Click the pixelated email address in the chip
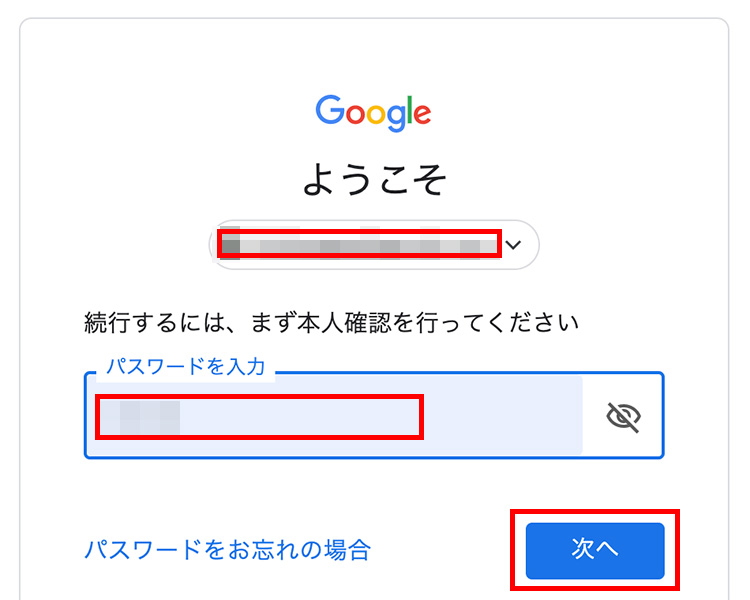The image size is (750, 600). (x=359, y=244)
